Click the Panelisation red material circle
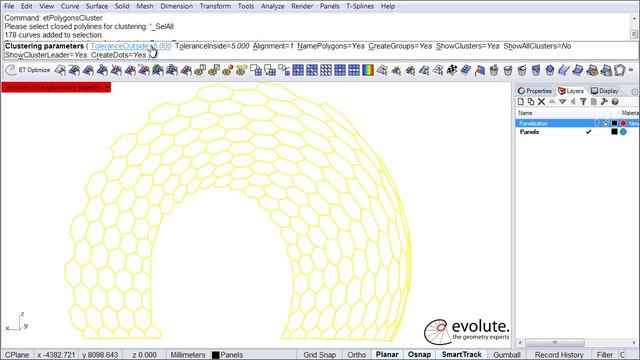 pyautogui.click(x=623, y=123)
